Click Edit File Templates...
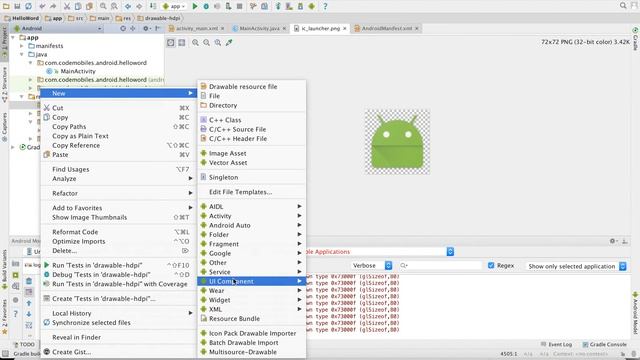Screen dimensions: 640x360 [x=251, y=192]
